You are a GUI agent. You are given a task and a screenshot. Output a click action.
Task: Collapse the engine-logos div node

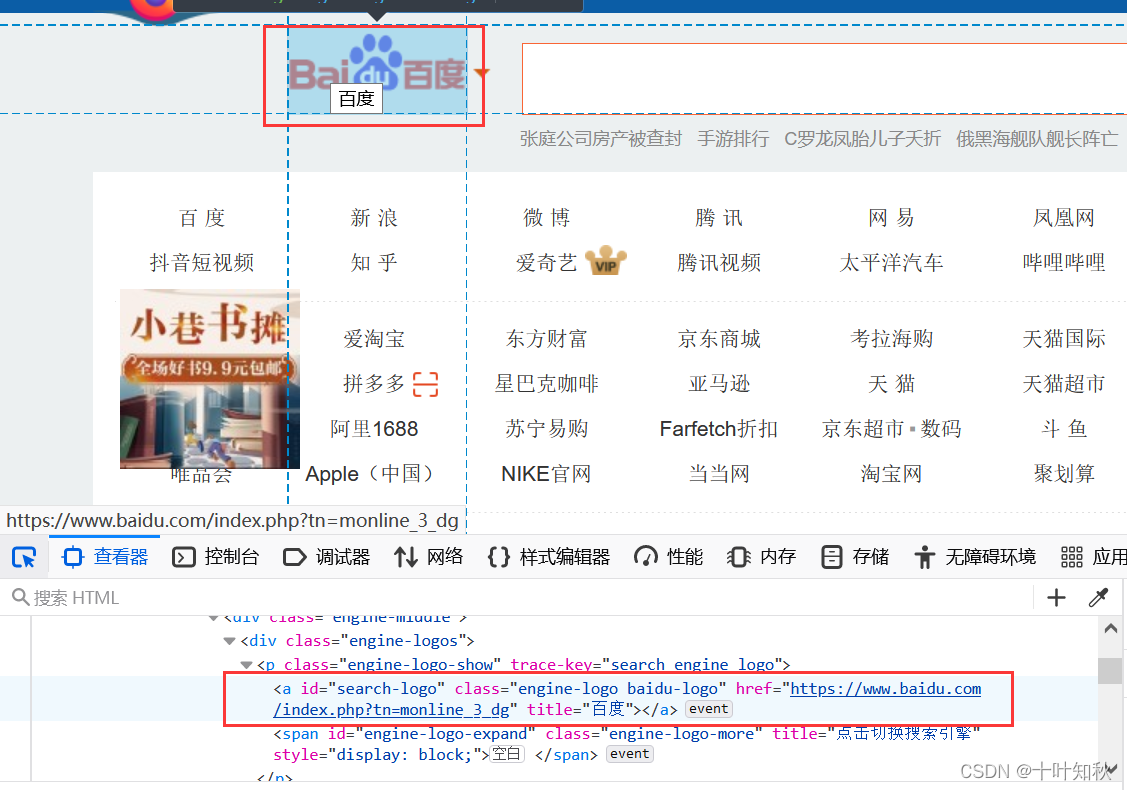229,640
